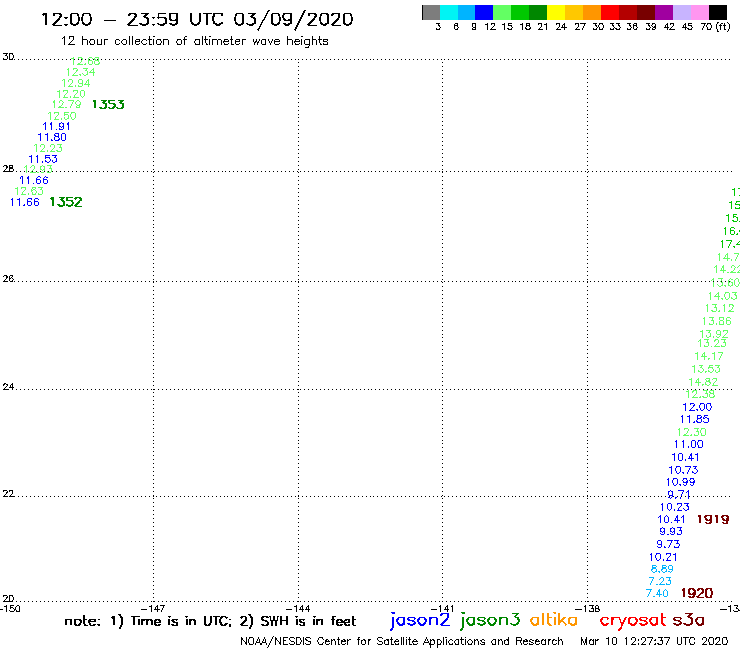
Task: Click the 10.23 wave height value
Action: (x=674, y=507)
